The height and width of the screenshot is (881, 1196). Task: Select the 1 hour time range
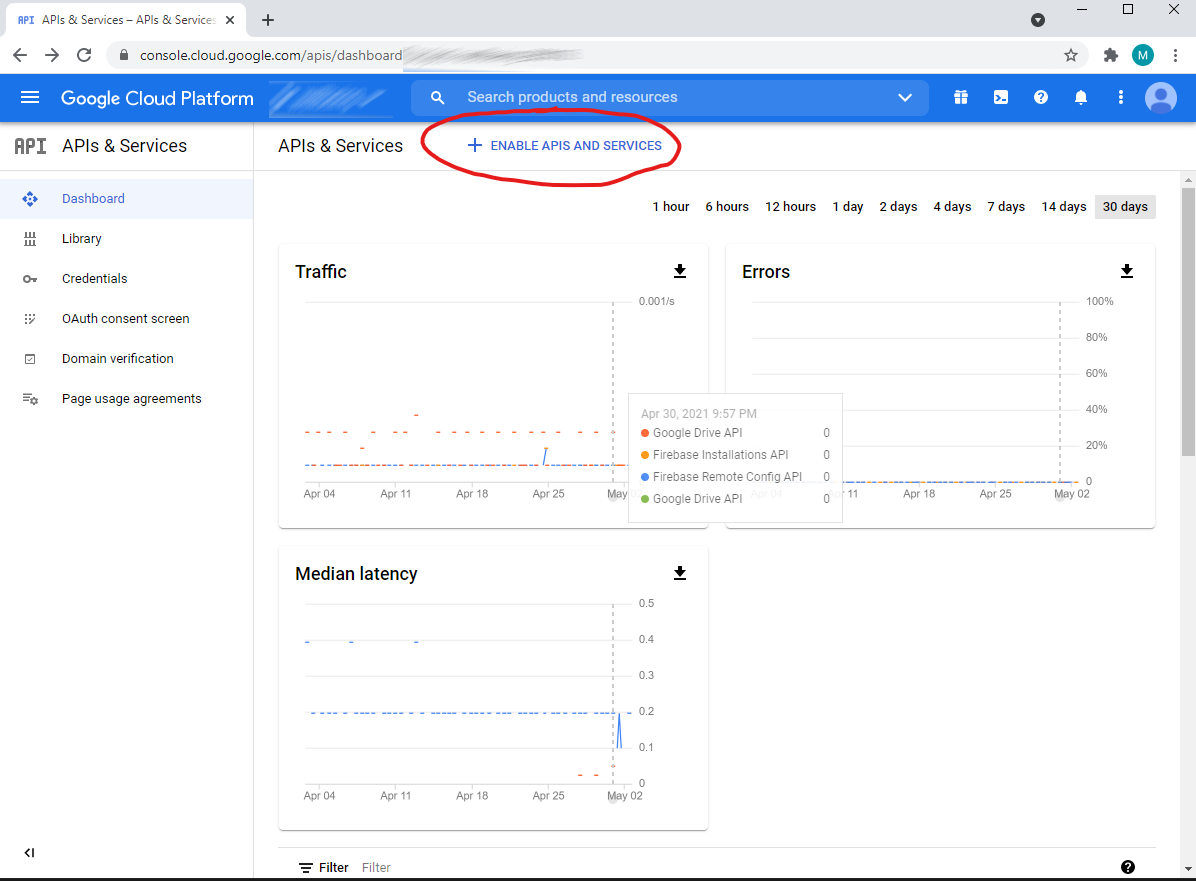(x=671, y=207)
